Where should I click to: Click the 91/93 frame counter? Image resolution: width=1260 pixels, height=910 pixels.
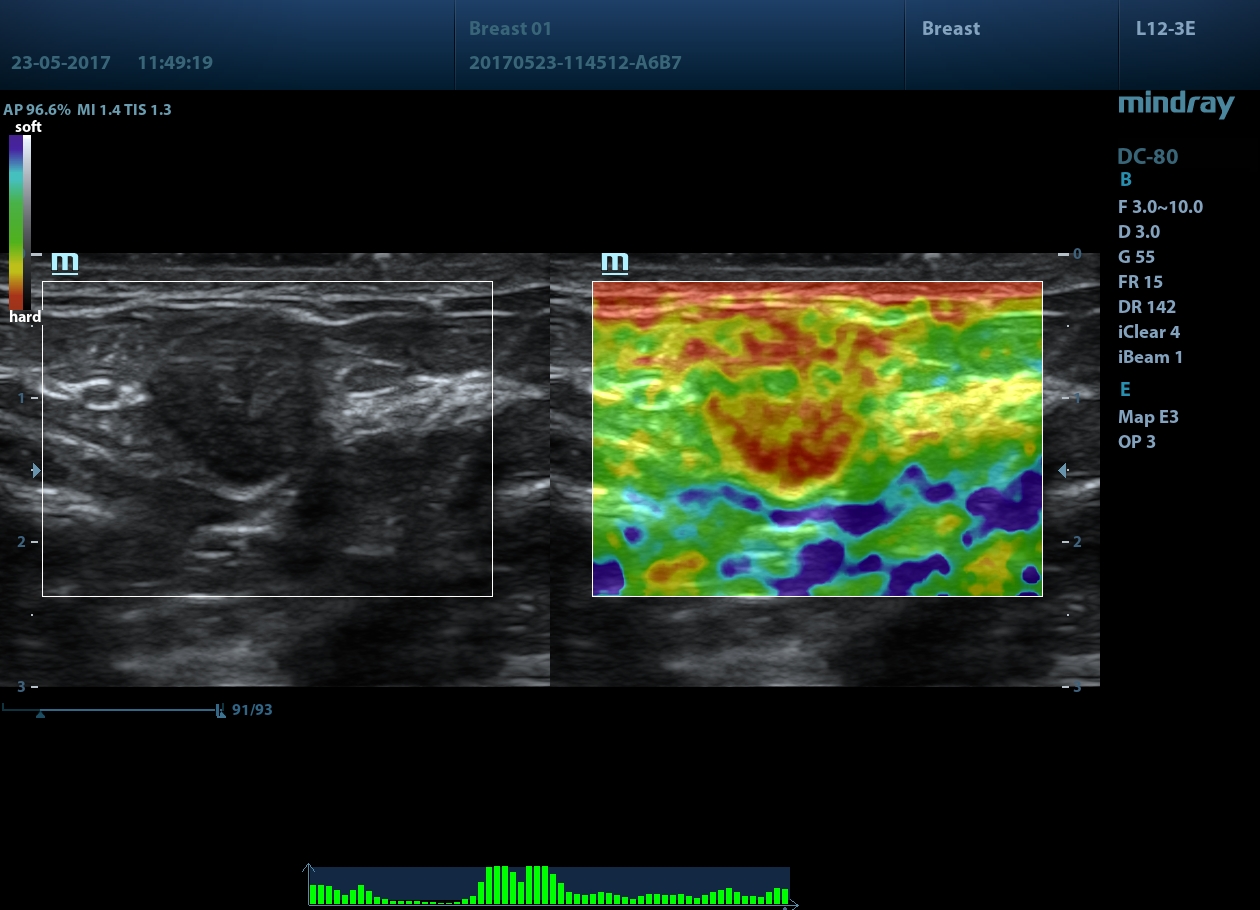click(x=252, y=710)
